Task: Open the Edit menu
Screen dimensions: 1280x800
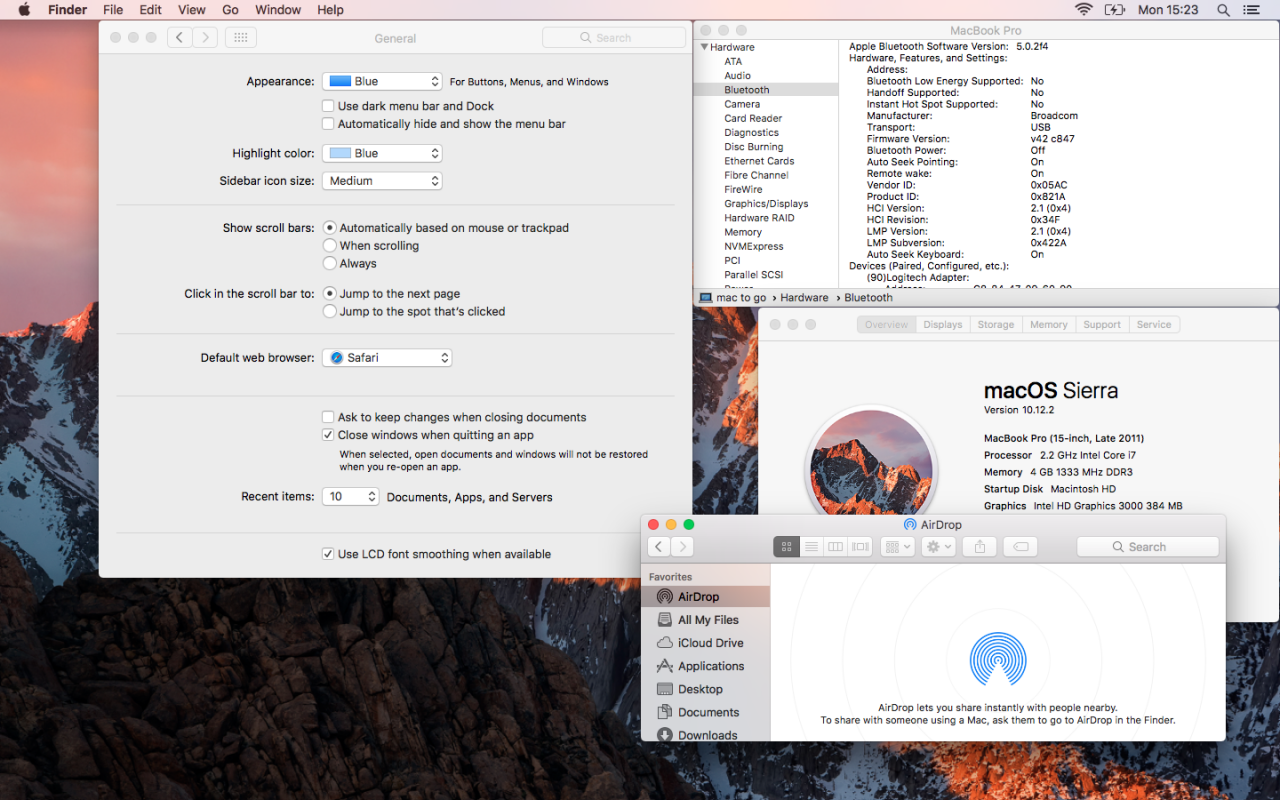Action: (150, 10)
